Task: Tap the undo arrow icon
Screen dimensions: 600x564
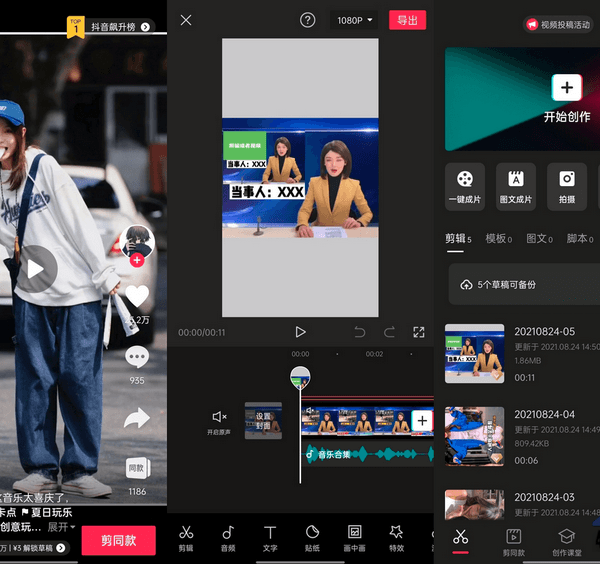Action: pos(360,332)
